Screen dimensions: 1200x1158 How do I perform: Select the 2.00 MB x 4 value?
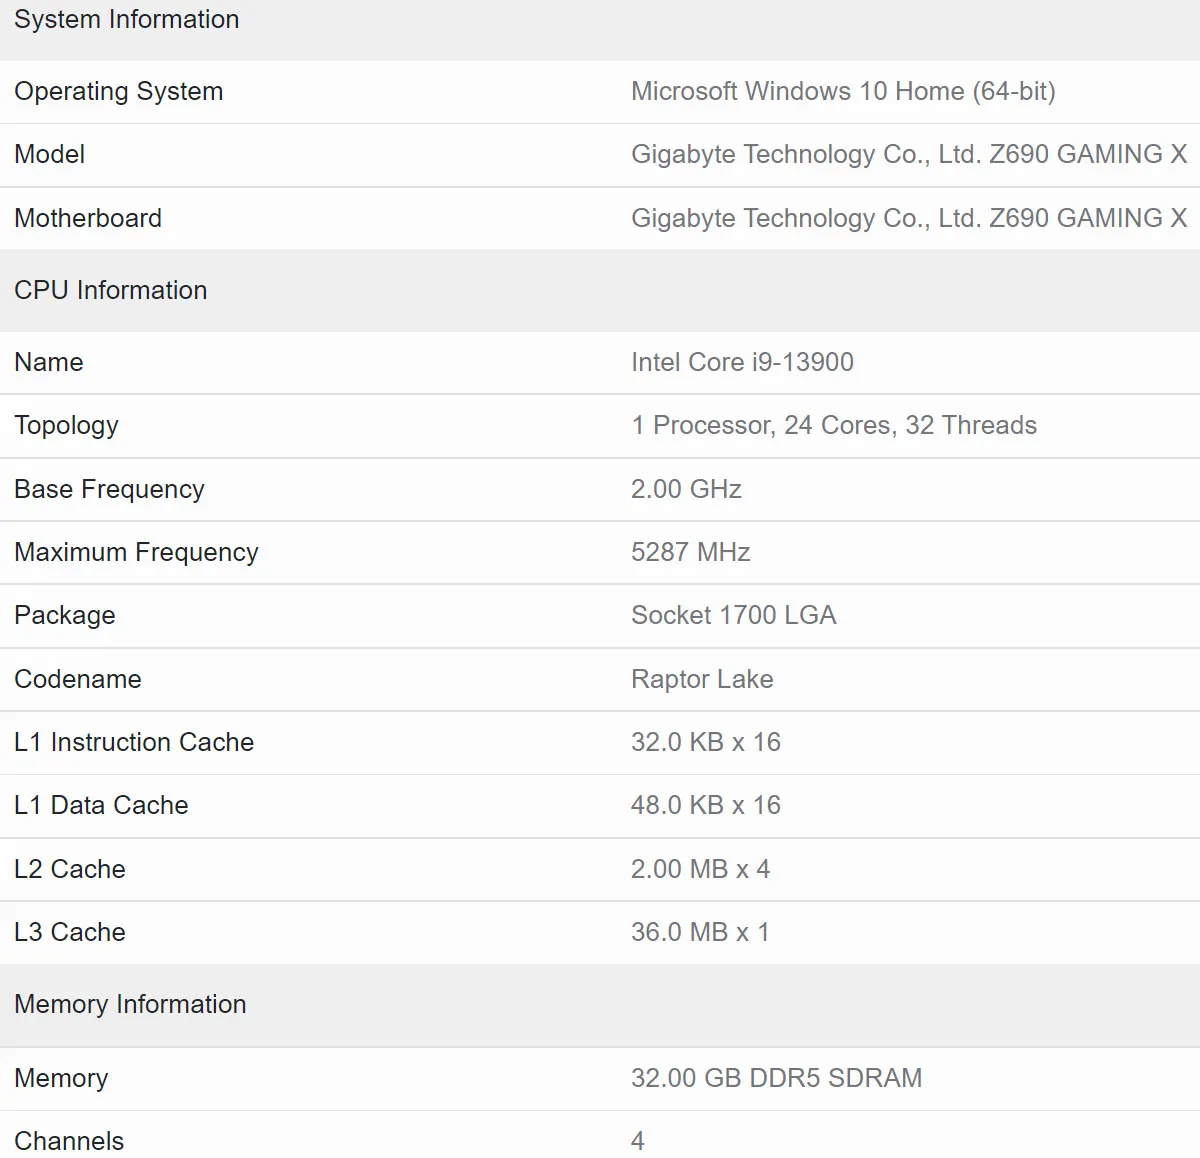click(700, 869)
